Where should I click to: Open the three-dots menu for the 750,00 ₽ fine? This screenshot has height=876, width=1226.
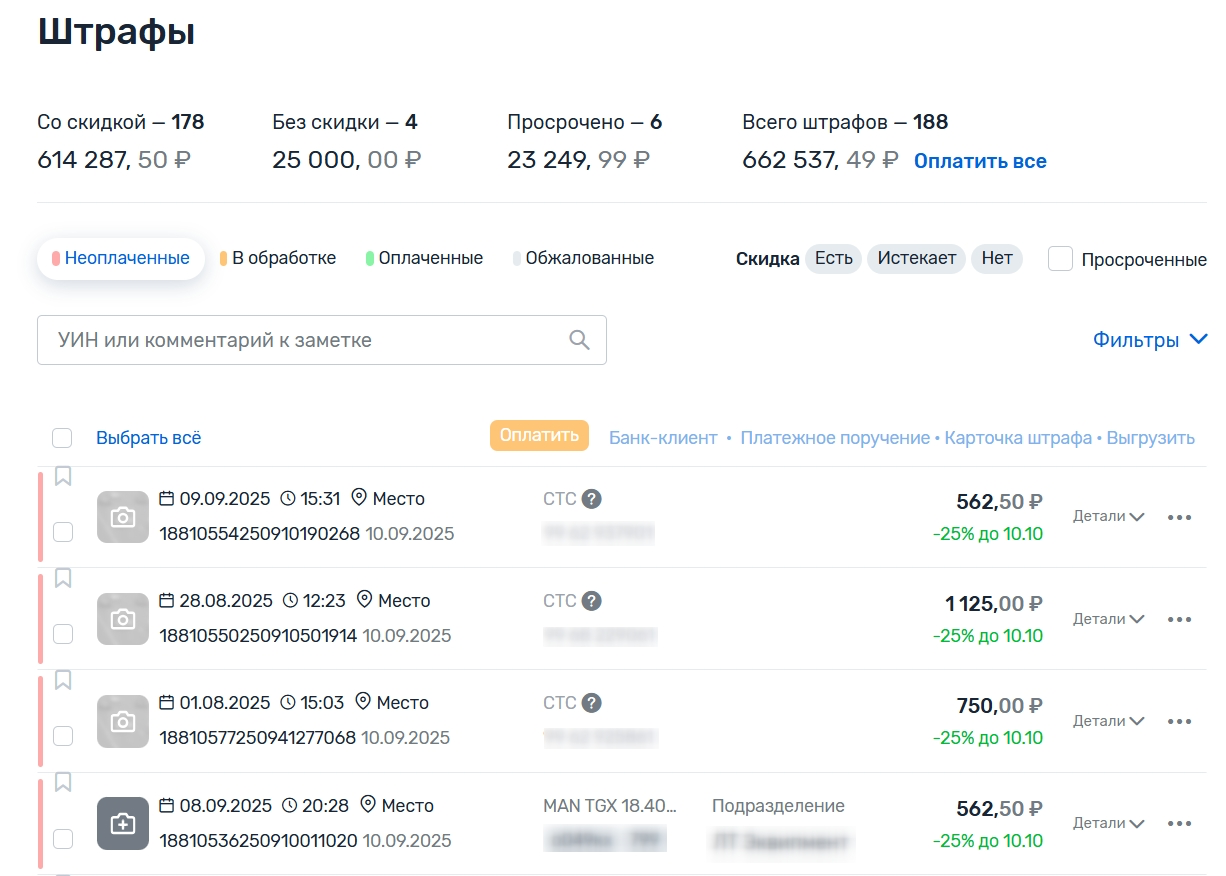(x=1179, y=721)
